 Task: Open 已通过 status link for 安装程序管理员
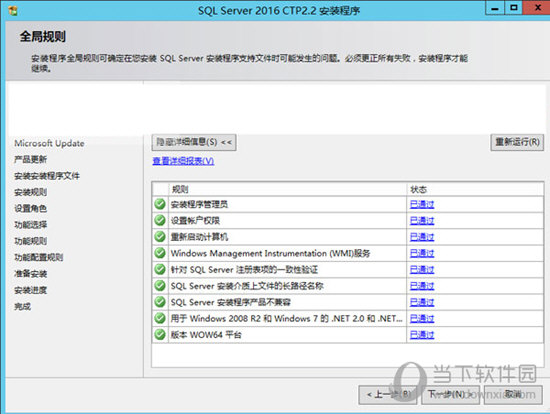point(422,204)
